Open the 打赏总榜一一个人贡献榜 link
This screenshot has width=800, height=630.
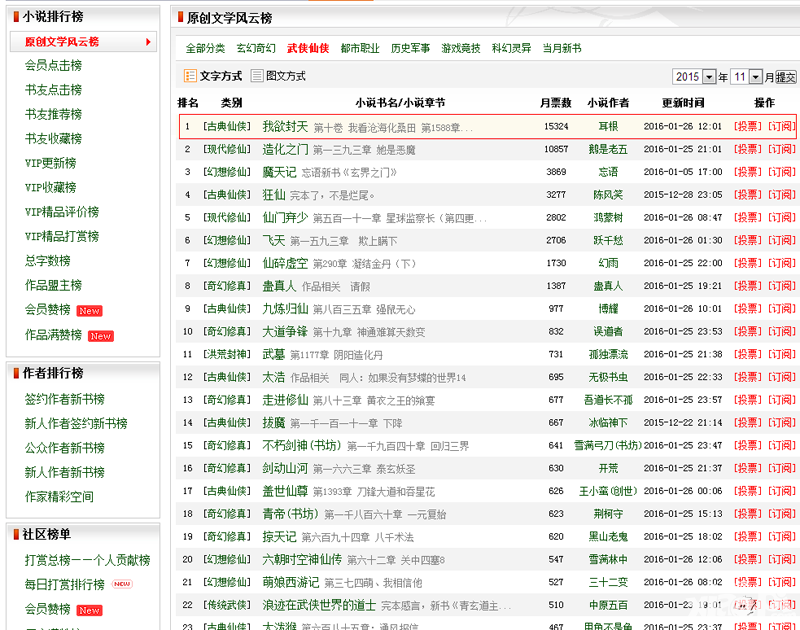pyautogui.click(x=87, y=560)
